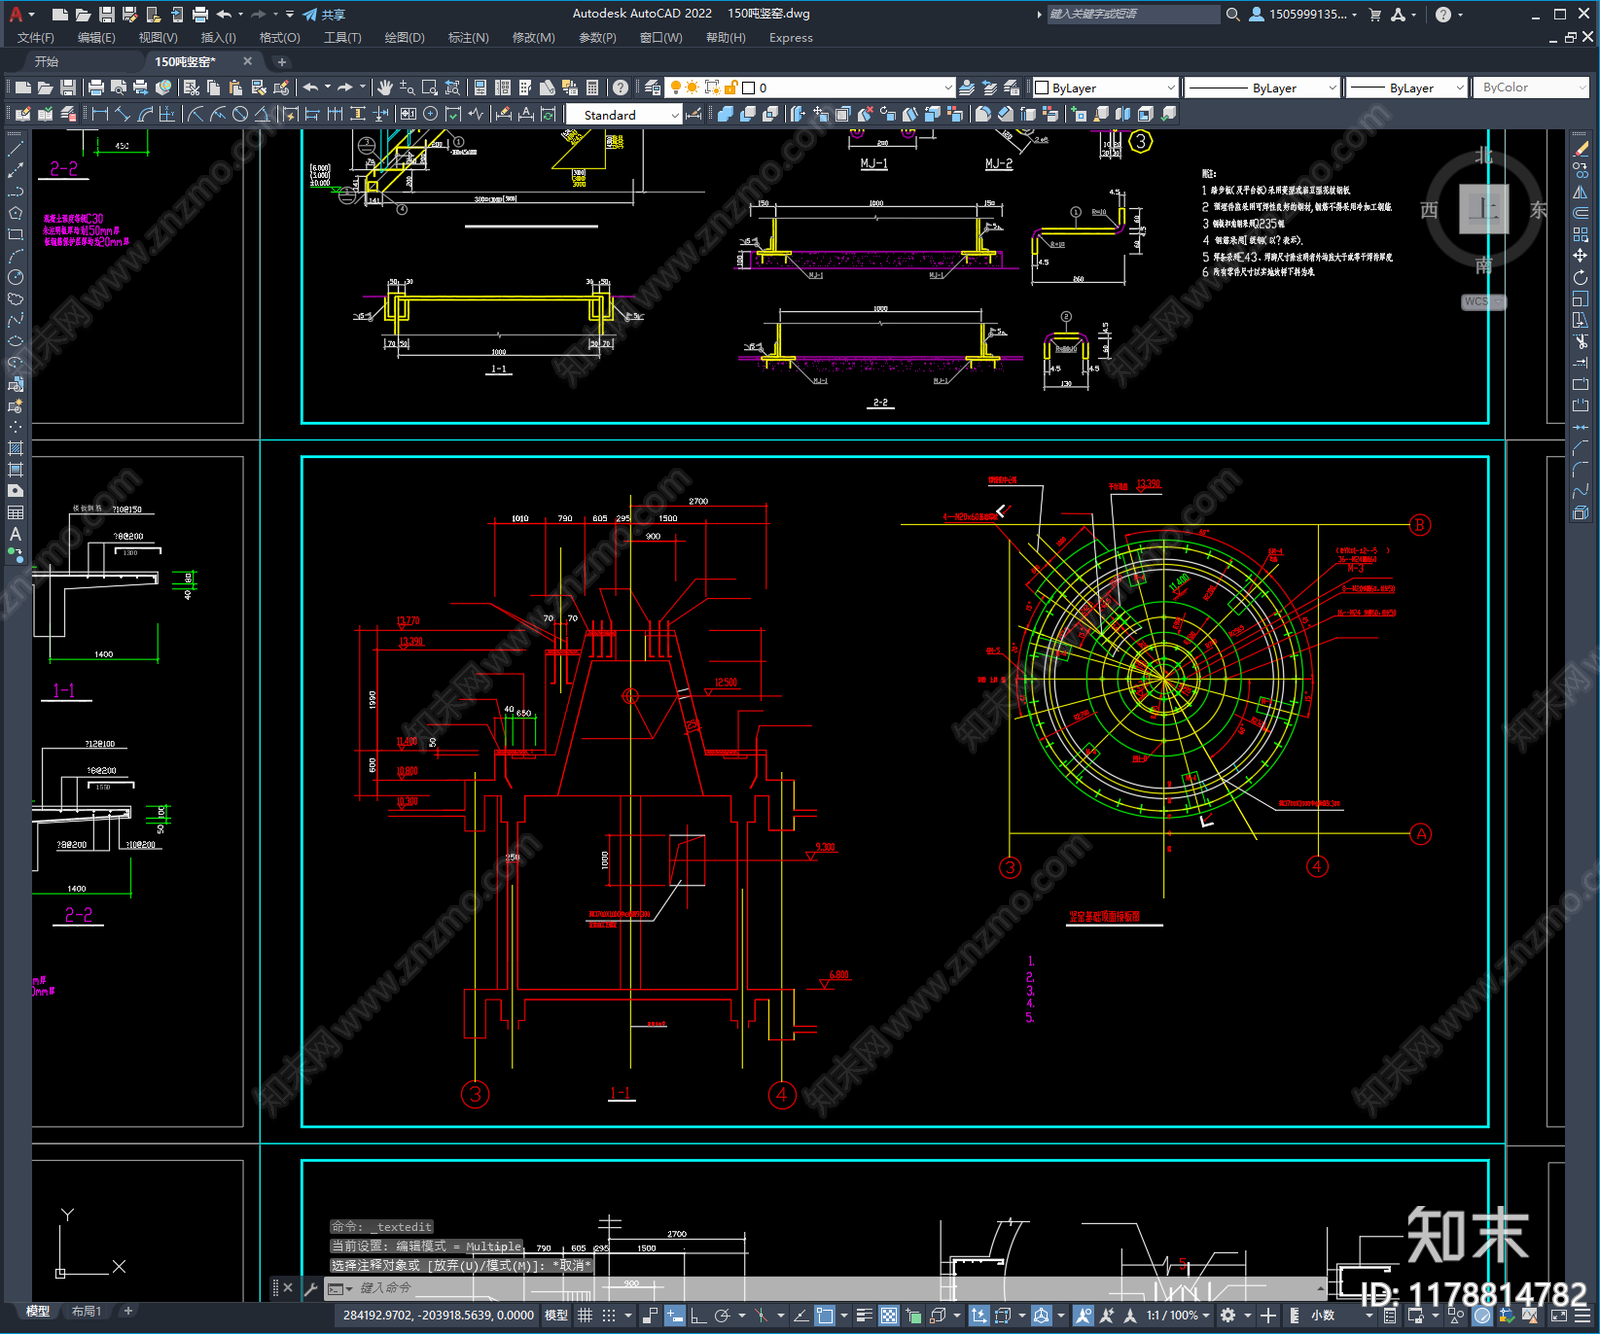
Task: Select the Hatch tool in the Draw toolbar
Action: point(15,448)
